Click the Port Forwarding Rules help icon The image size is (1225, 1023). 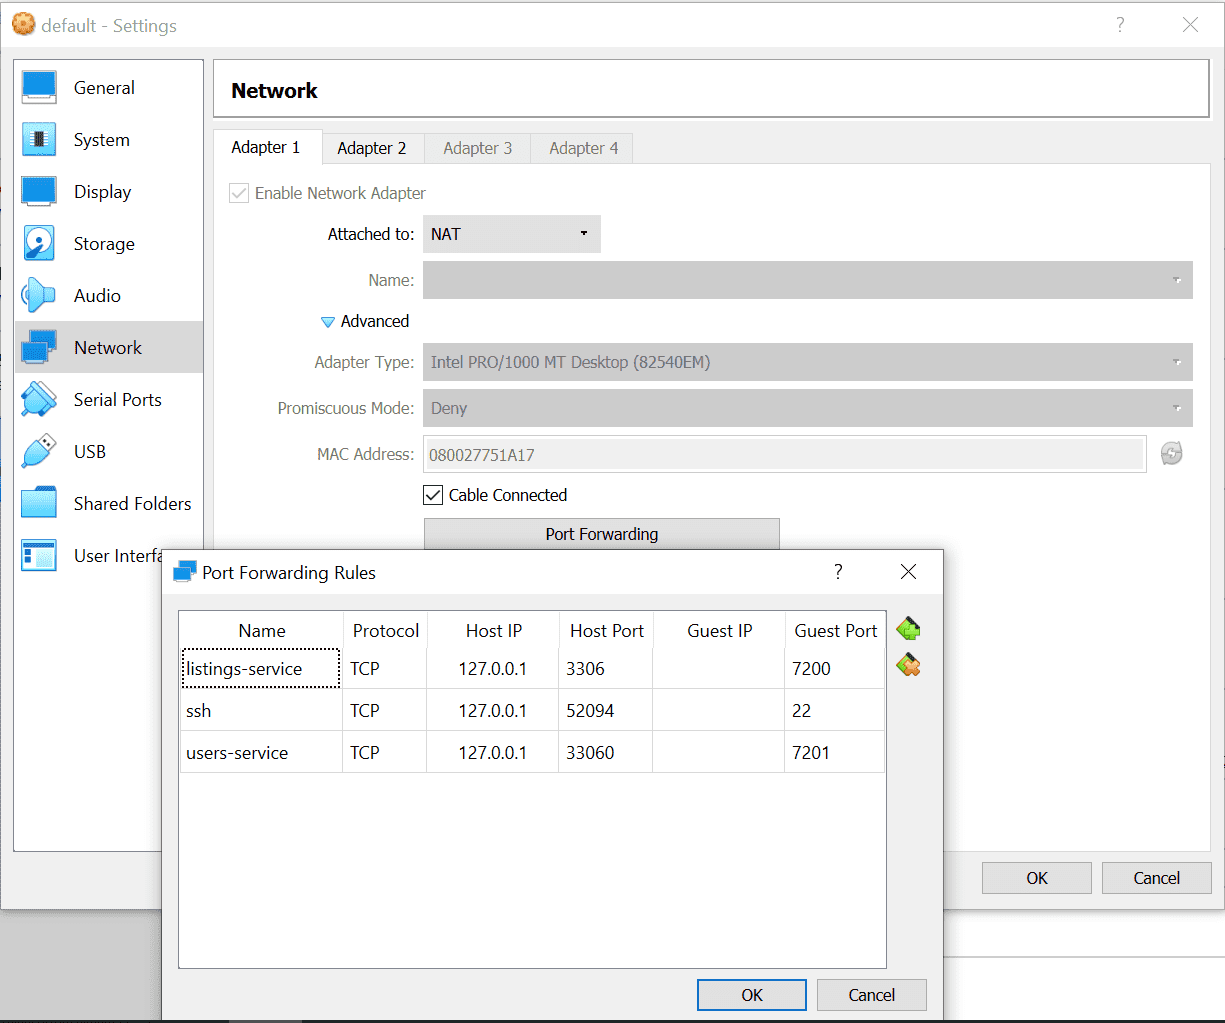point(838,572)
